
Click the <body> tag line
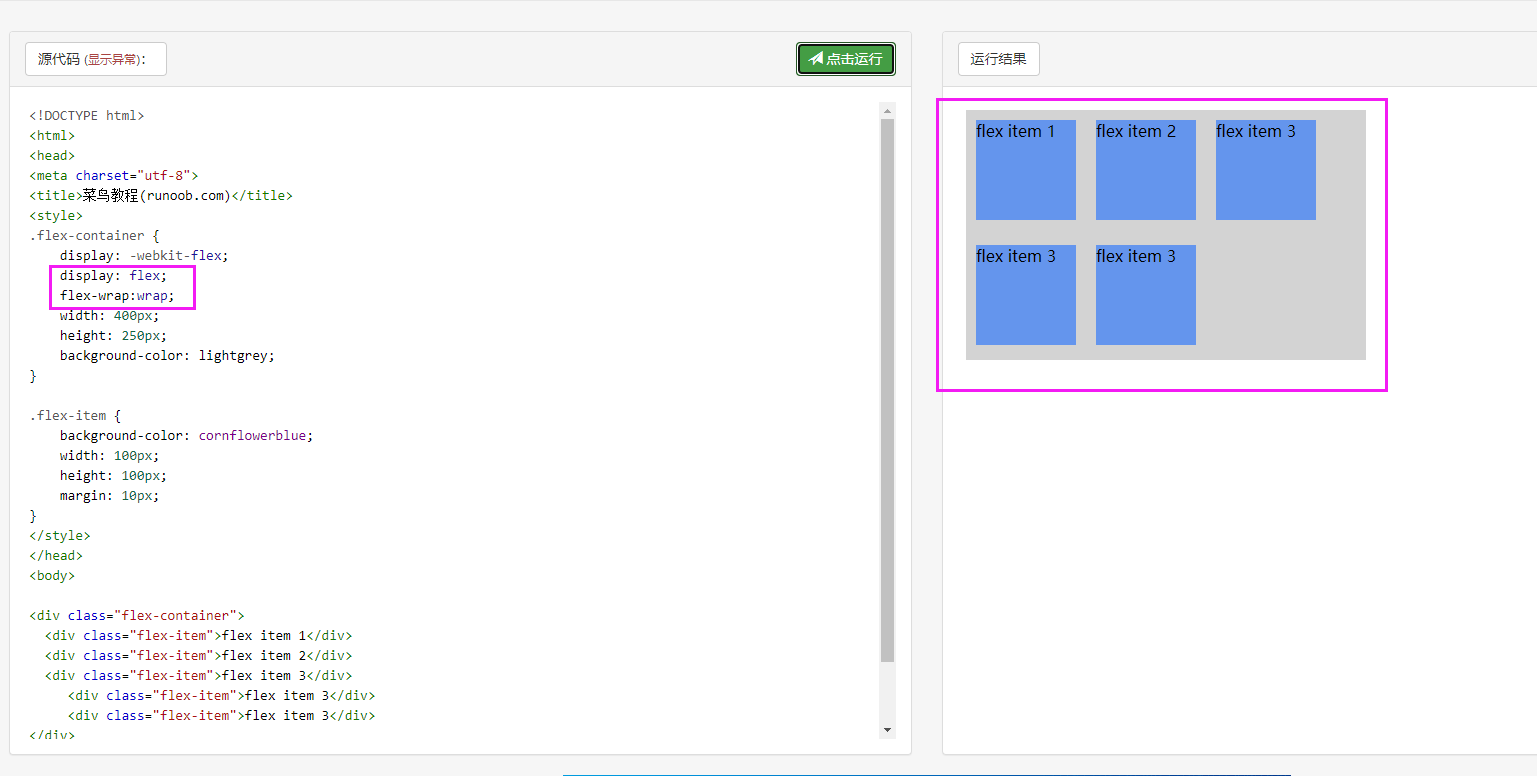[52, 575]
